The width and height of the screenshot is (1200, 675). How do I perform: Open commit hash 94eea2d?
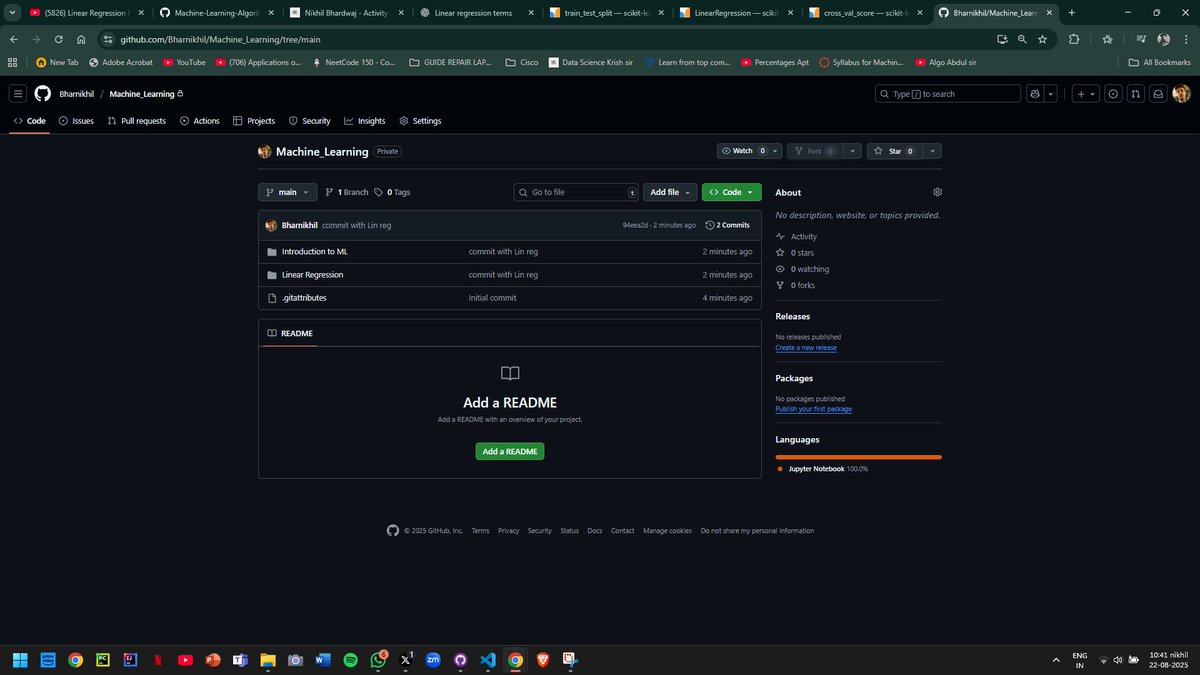[x=636, y=225]
